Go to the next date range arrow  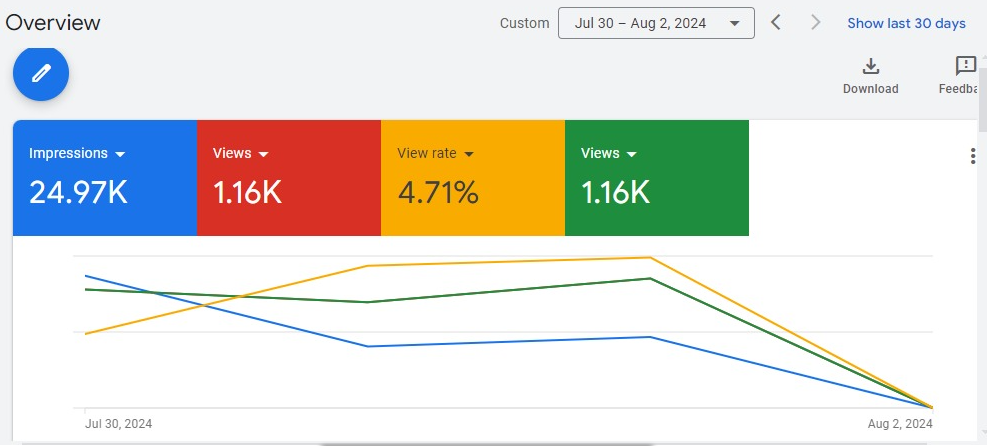coord(815,23)
